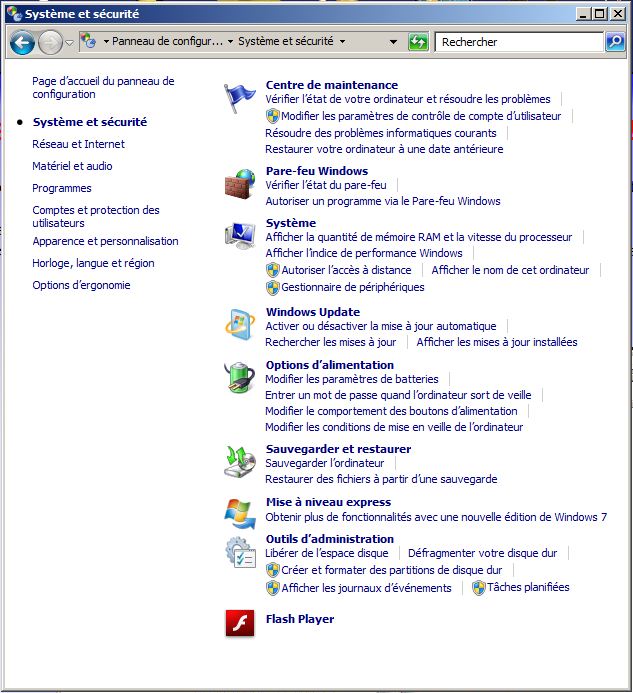Click the control panel icon in address bar

88,42
